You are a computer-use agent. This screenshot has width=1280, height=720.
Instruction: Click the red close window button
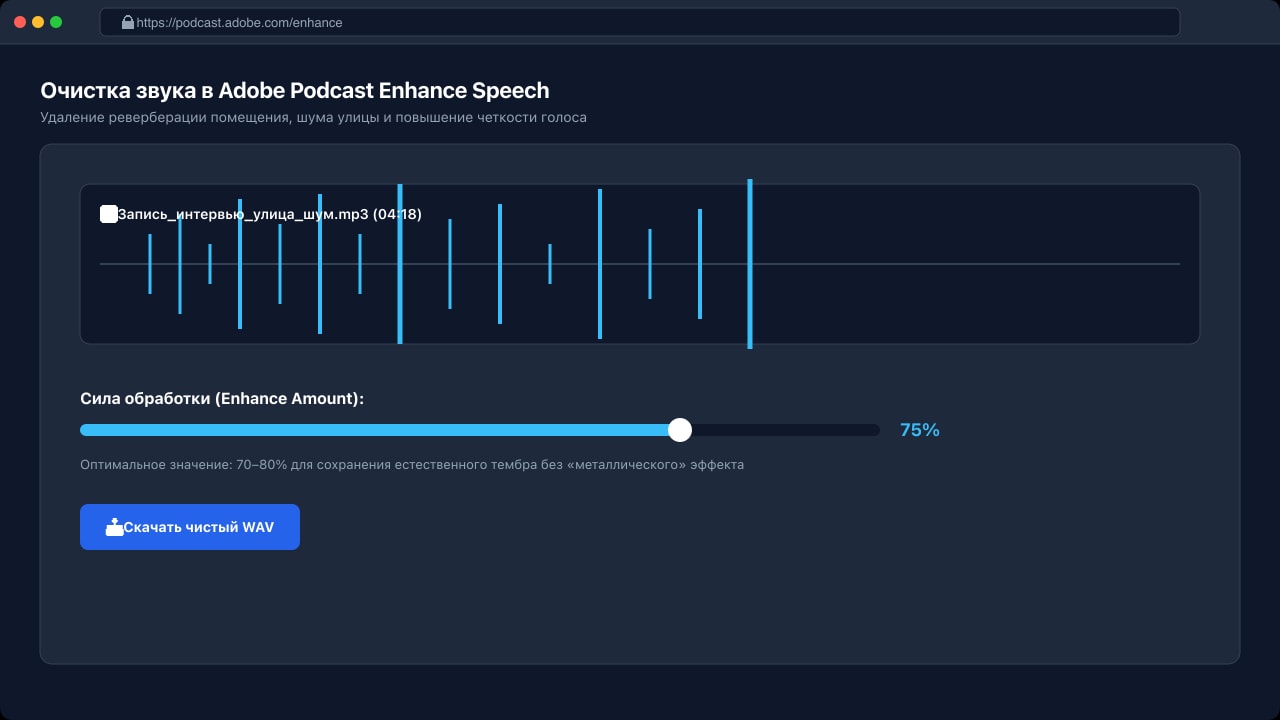click(x=20, y=22)
